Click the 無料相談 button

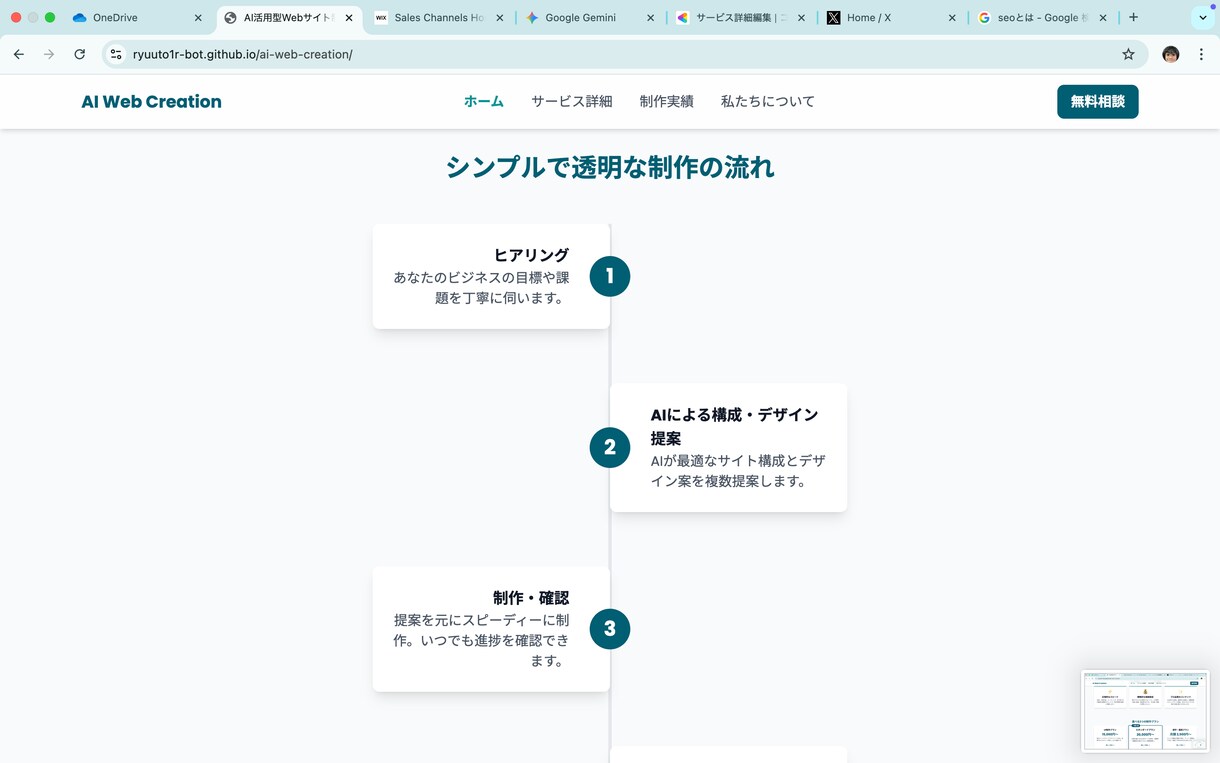pos(1097,101)
